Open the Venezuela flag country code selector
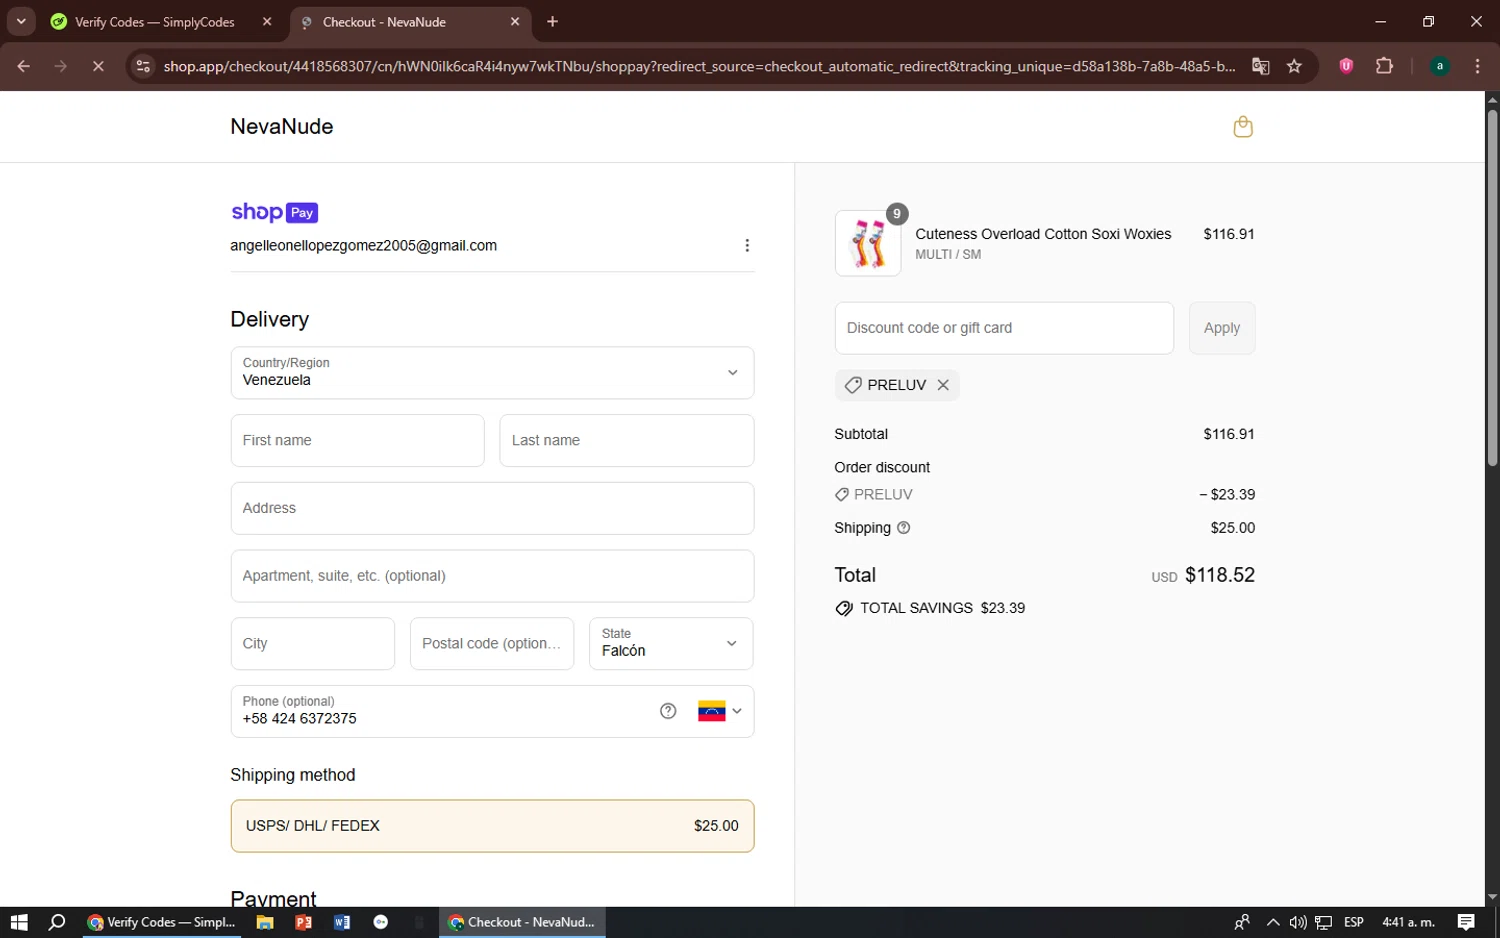1500x938 pixels. click(x=720, y=711)
